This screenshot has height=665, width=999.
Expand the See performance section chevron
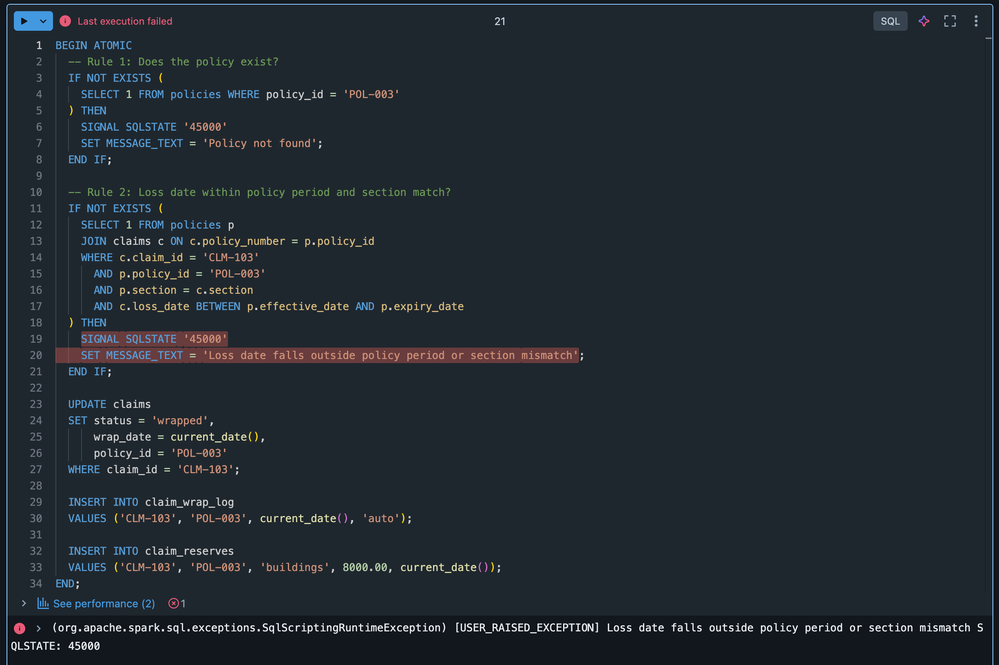pos(24,604)
